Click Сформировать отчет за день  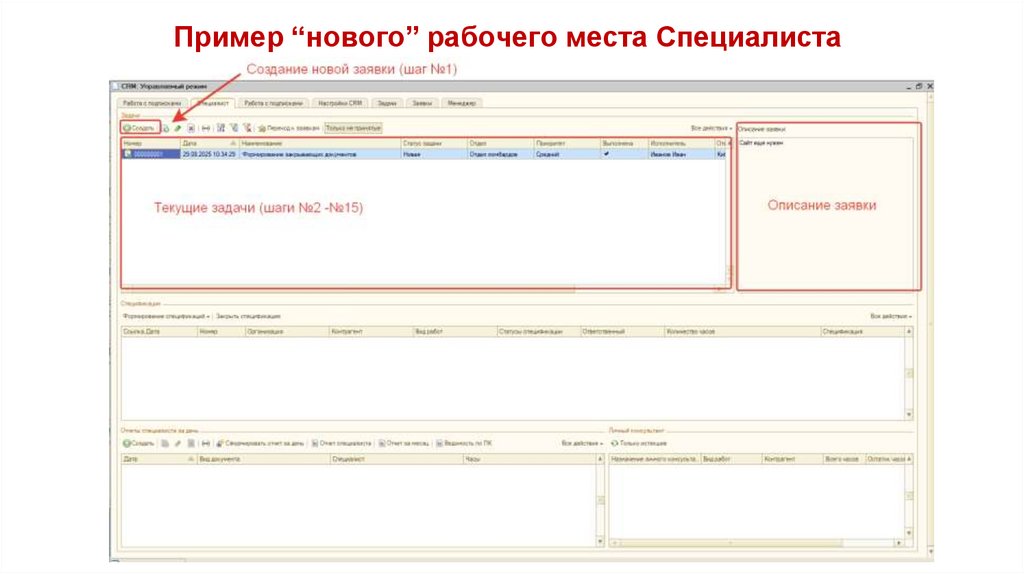click(x=260, y=443)
